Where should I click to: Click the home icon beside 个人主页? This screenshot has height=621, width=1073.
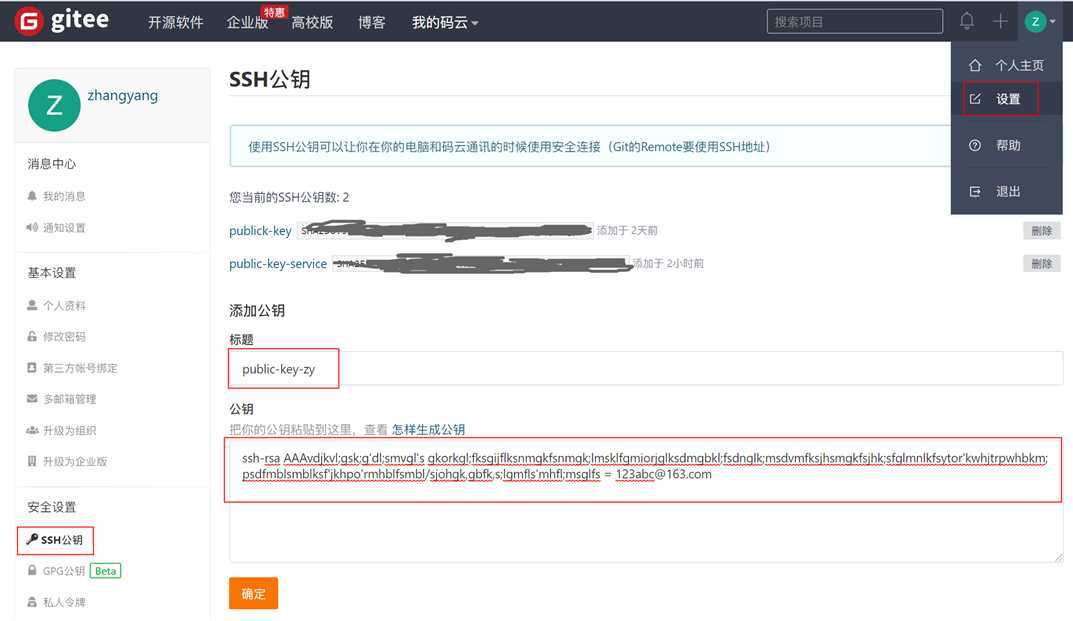coord(974,65)
